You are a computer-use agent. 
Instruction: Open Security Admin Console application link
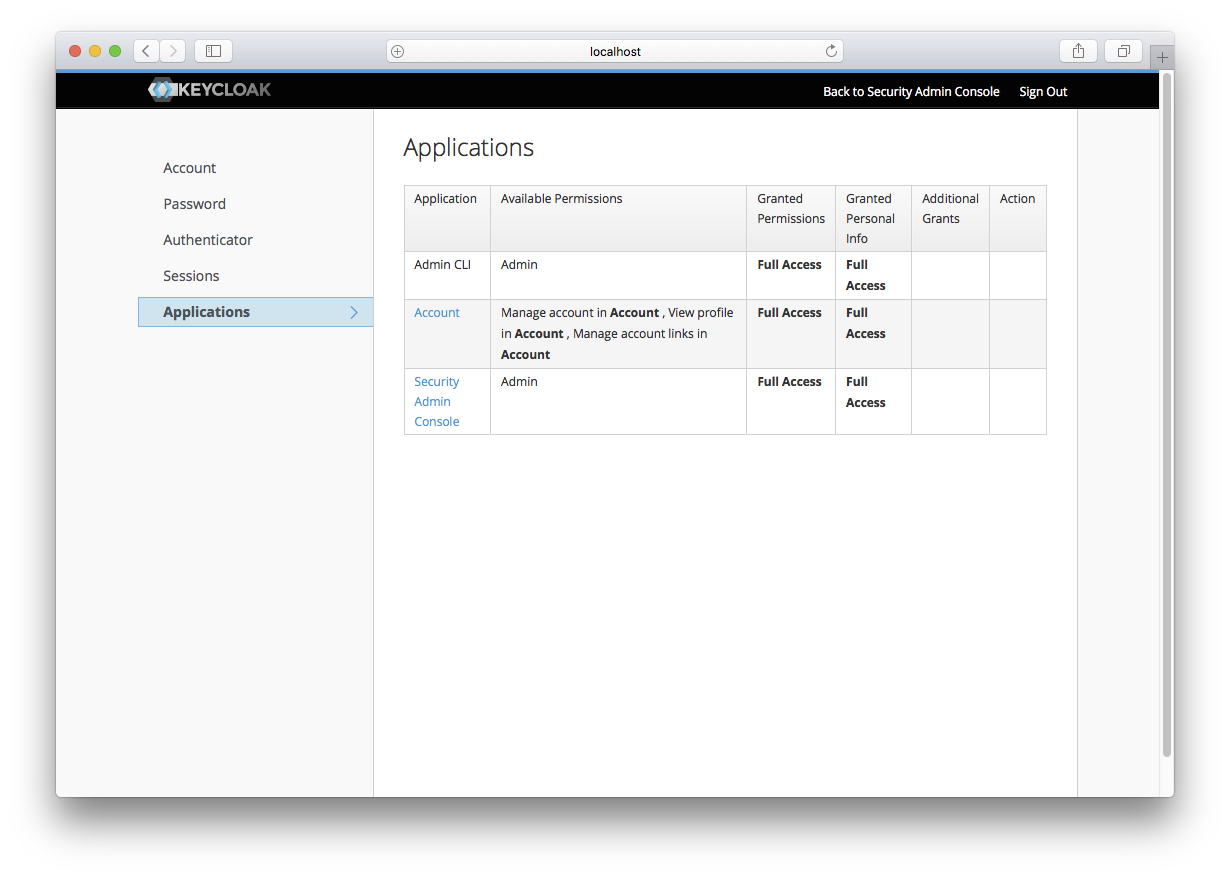[x=437, y=402]
